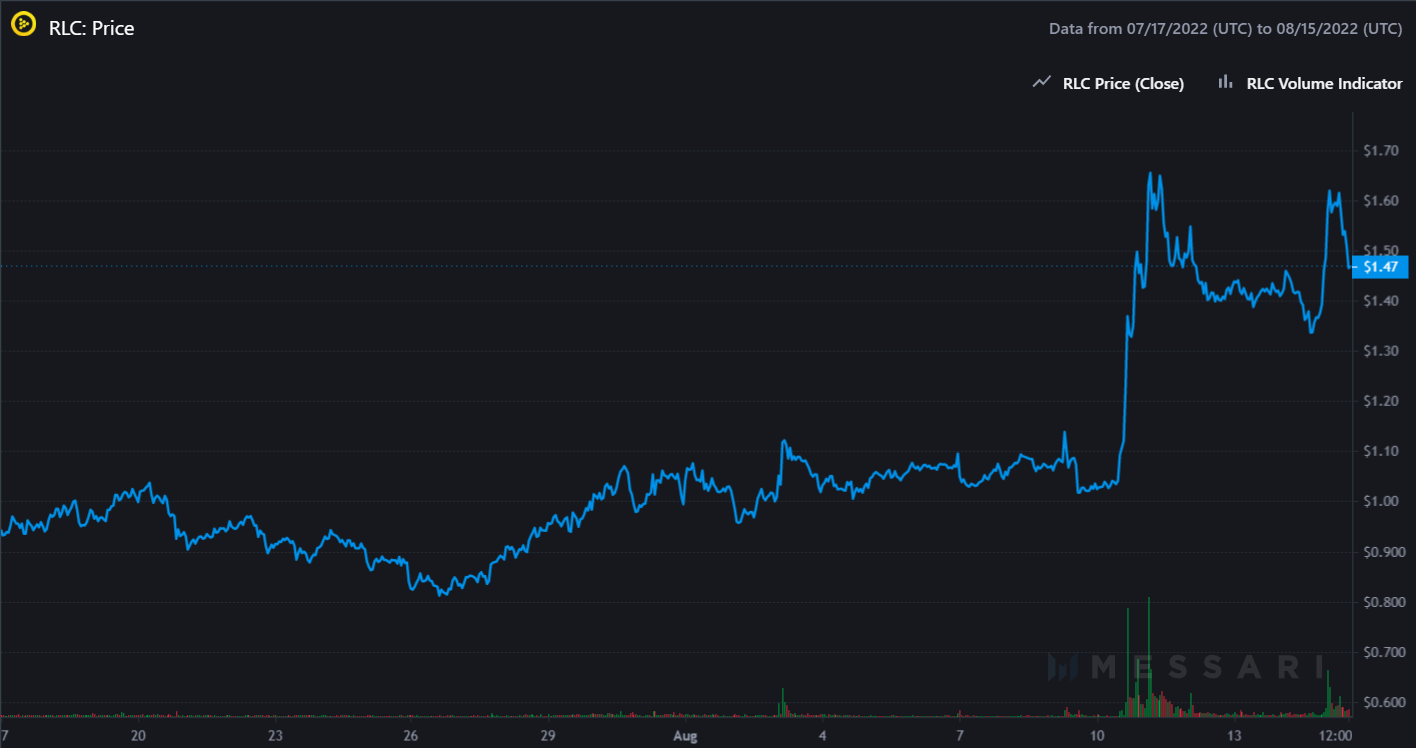Click the $1.70 price axis label

click(x=1380, y=151)
